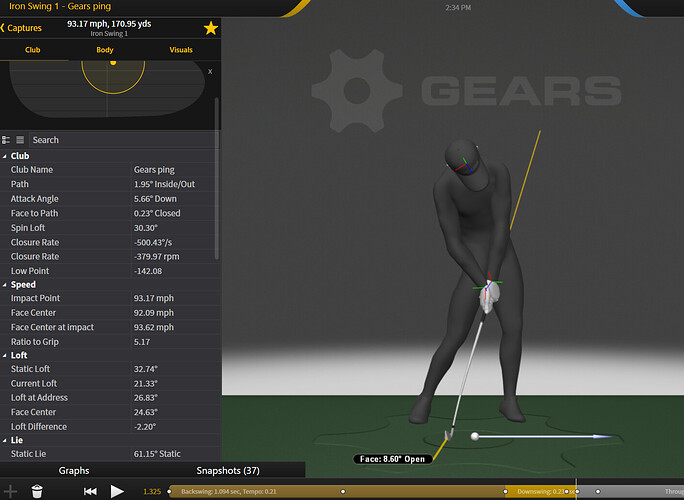The image size is (684, 500).
Task: Switch to the Body tab
Action: pyautogui.click(x=105, y=50)
